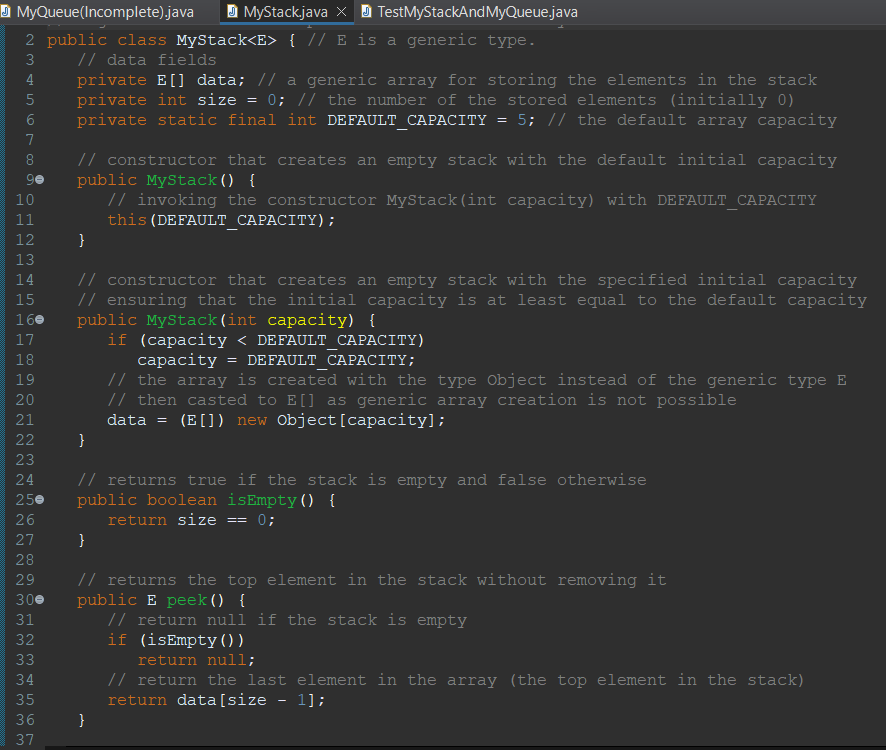Click the peek method name on line 30
886x750 pixels.
click(187, 599)
